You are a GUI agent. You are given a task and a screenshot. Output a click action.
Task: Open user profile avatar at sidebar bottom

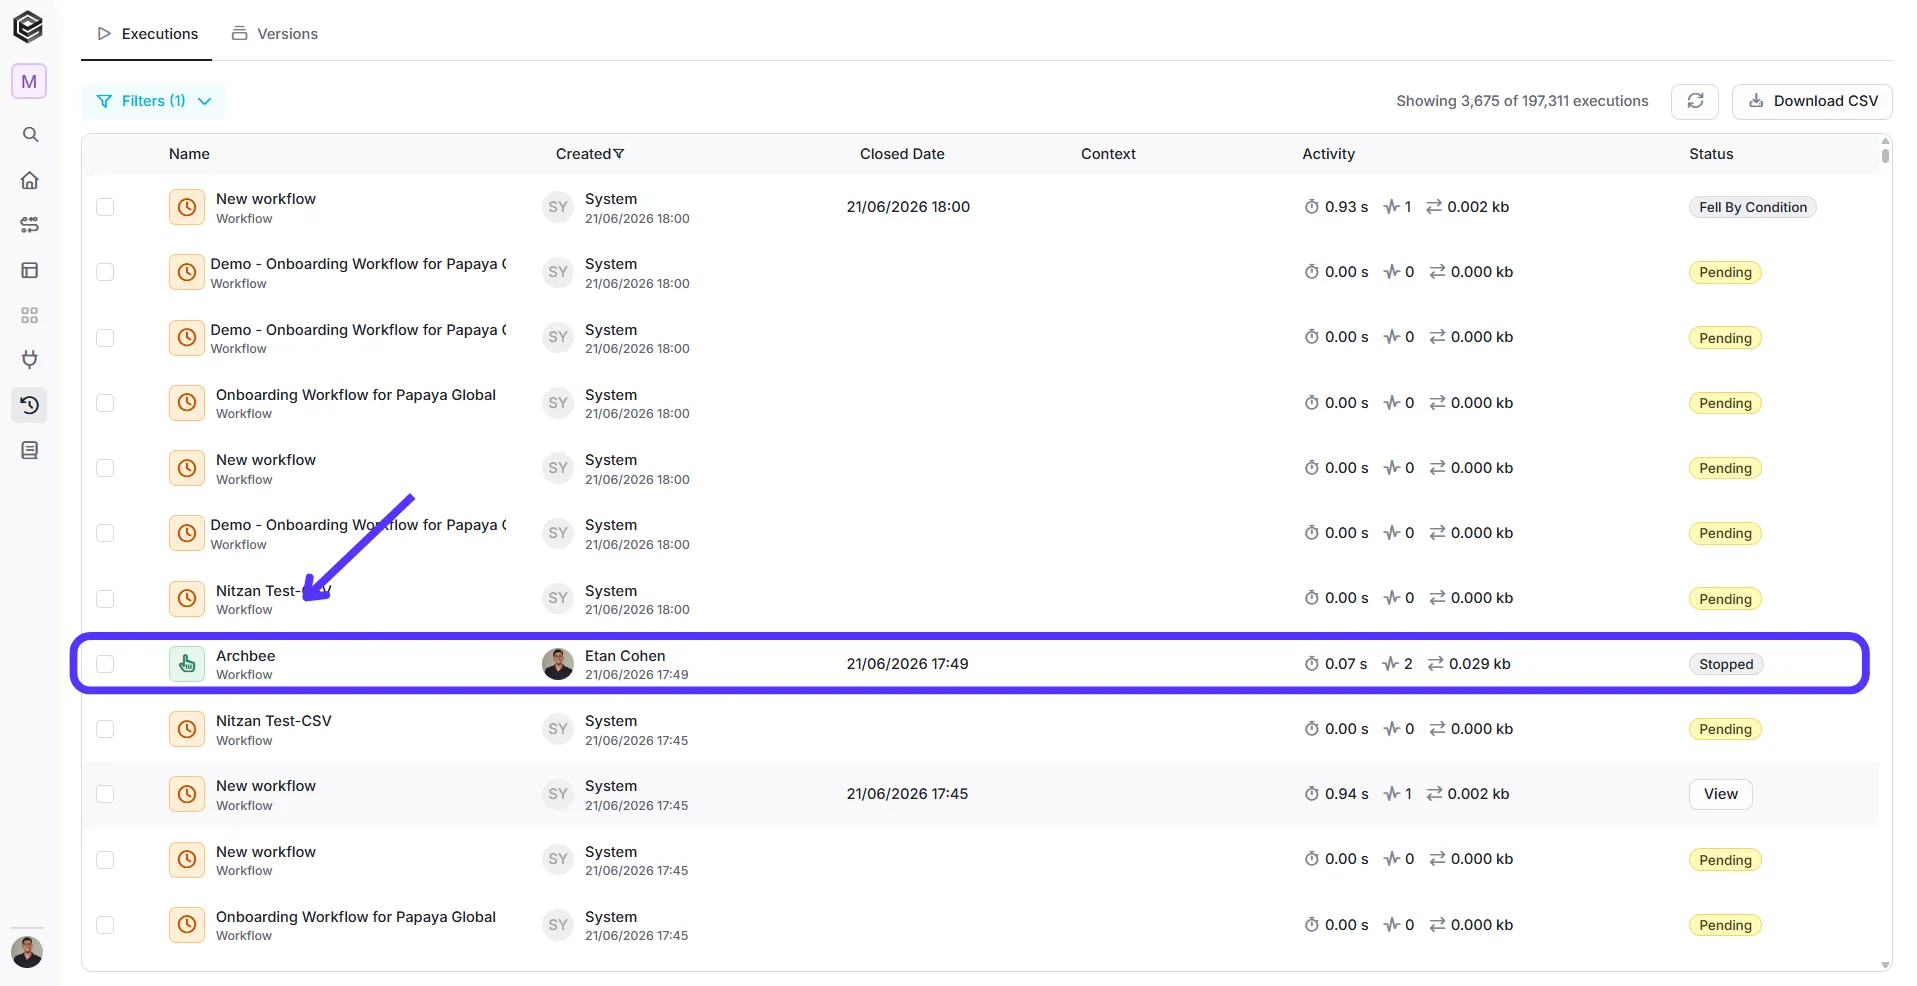(27, 951)
